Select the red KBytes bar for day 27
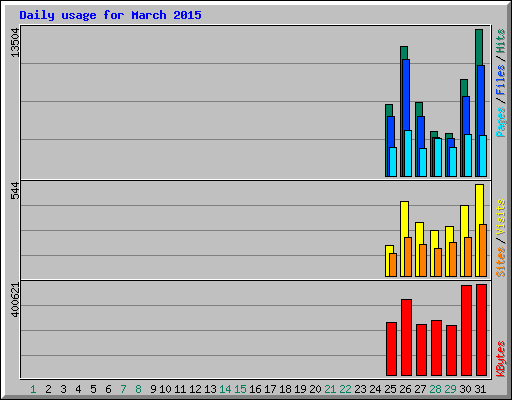This screenshot has height=400, width=512. (x=421, y=350)
